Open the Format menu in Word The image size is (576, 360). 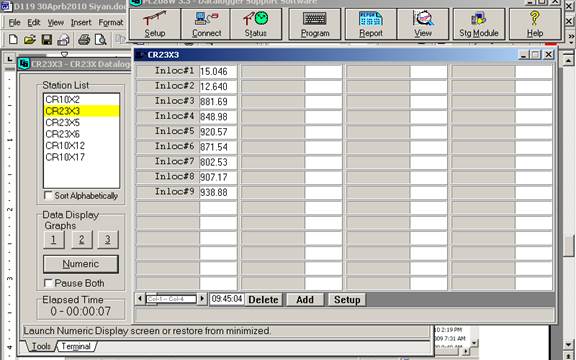pyautogui.click(x=111, y=23)
